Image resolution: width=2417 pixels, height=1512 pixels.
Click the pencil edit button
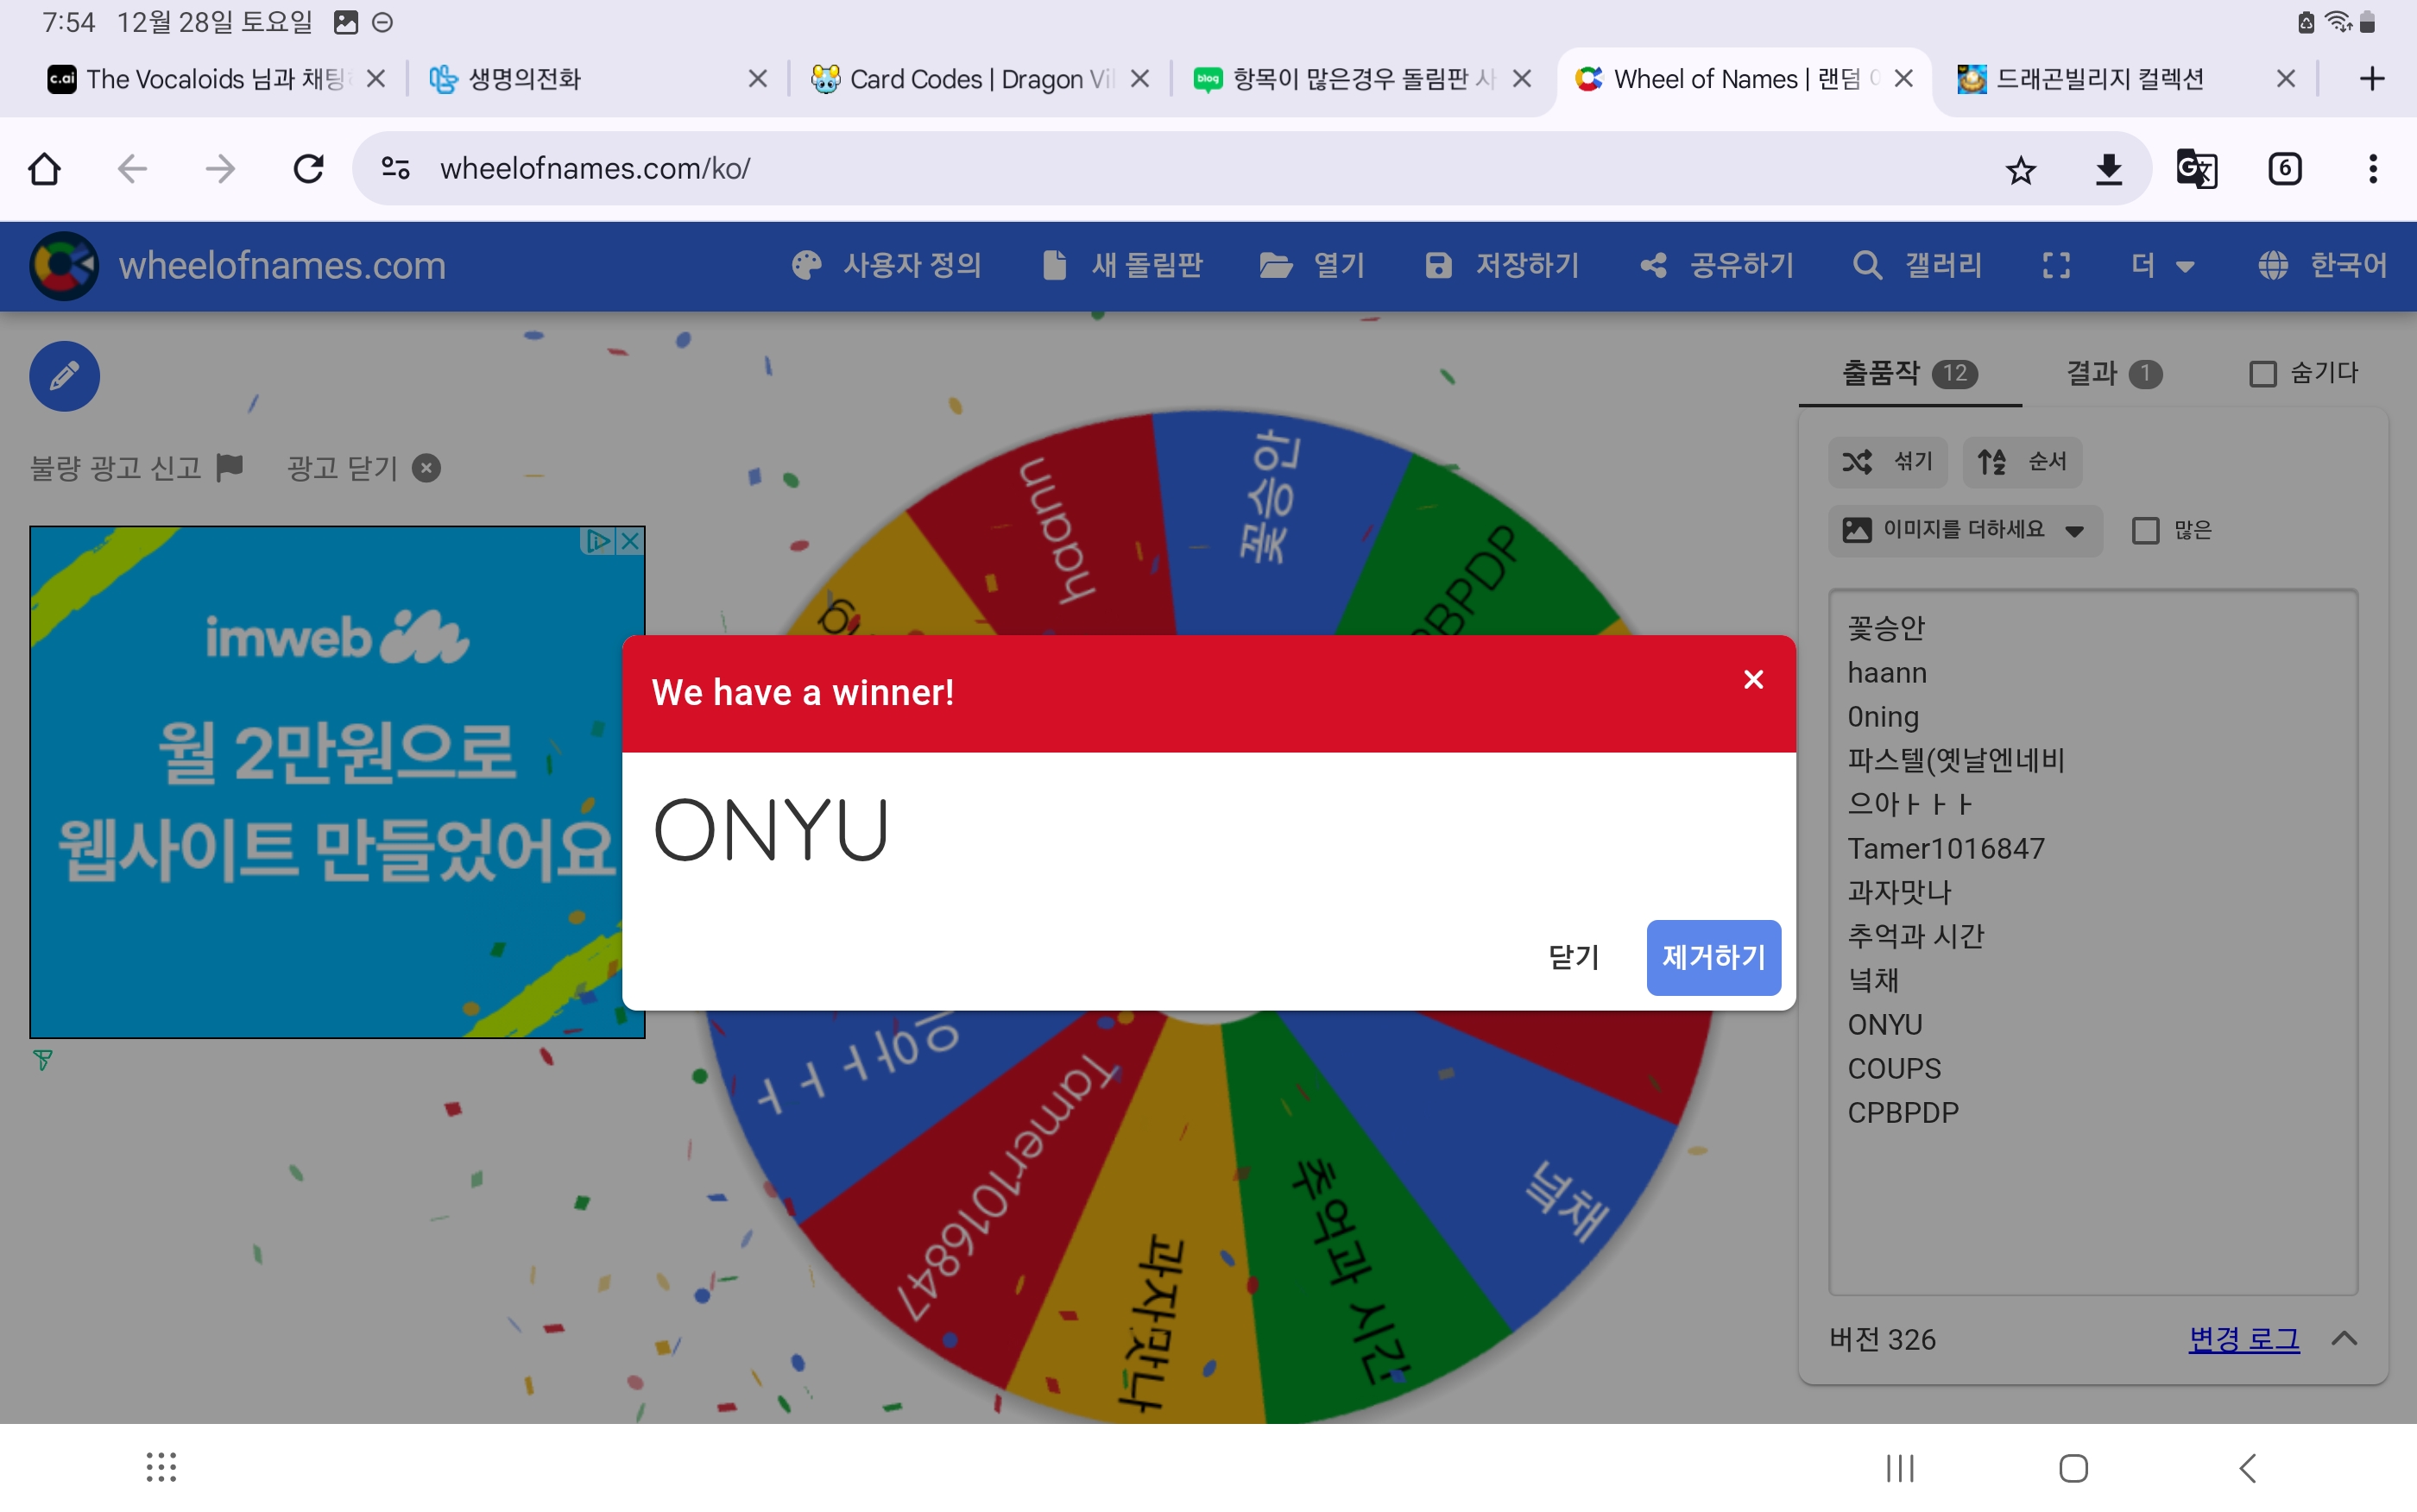click(x=64, y=376)
